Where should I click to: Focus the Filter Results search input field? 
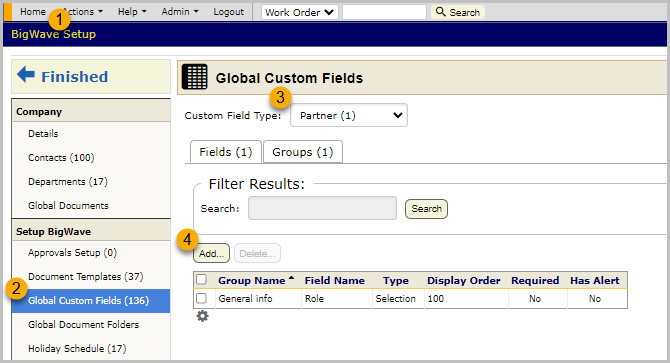[x=323, y=208]
